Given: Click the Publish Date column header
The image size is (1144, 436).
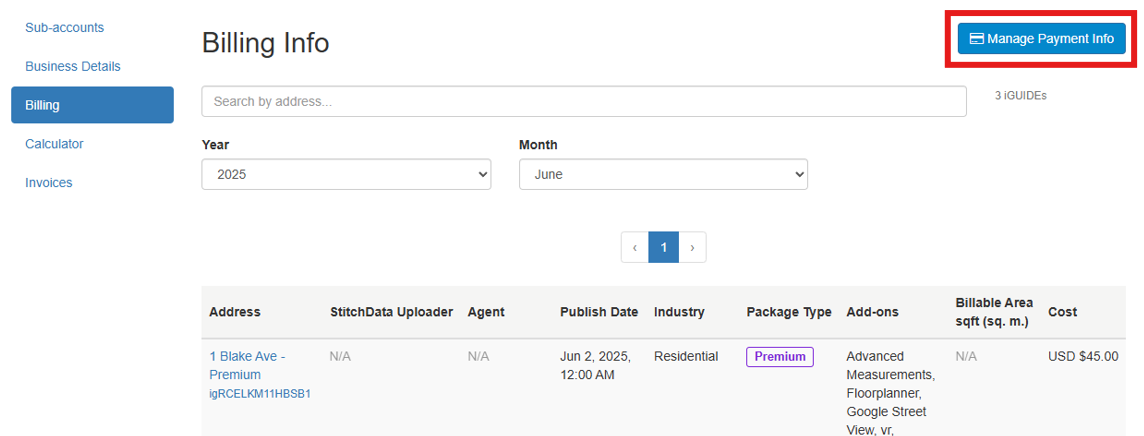Looking at the screenshot, I should [598, 312].
